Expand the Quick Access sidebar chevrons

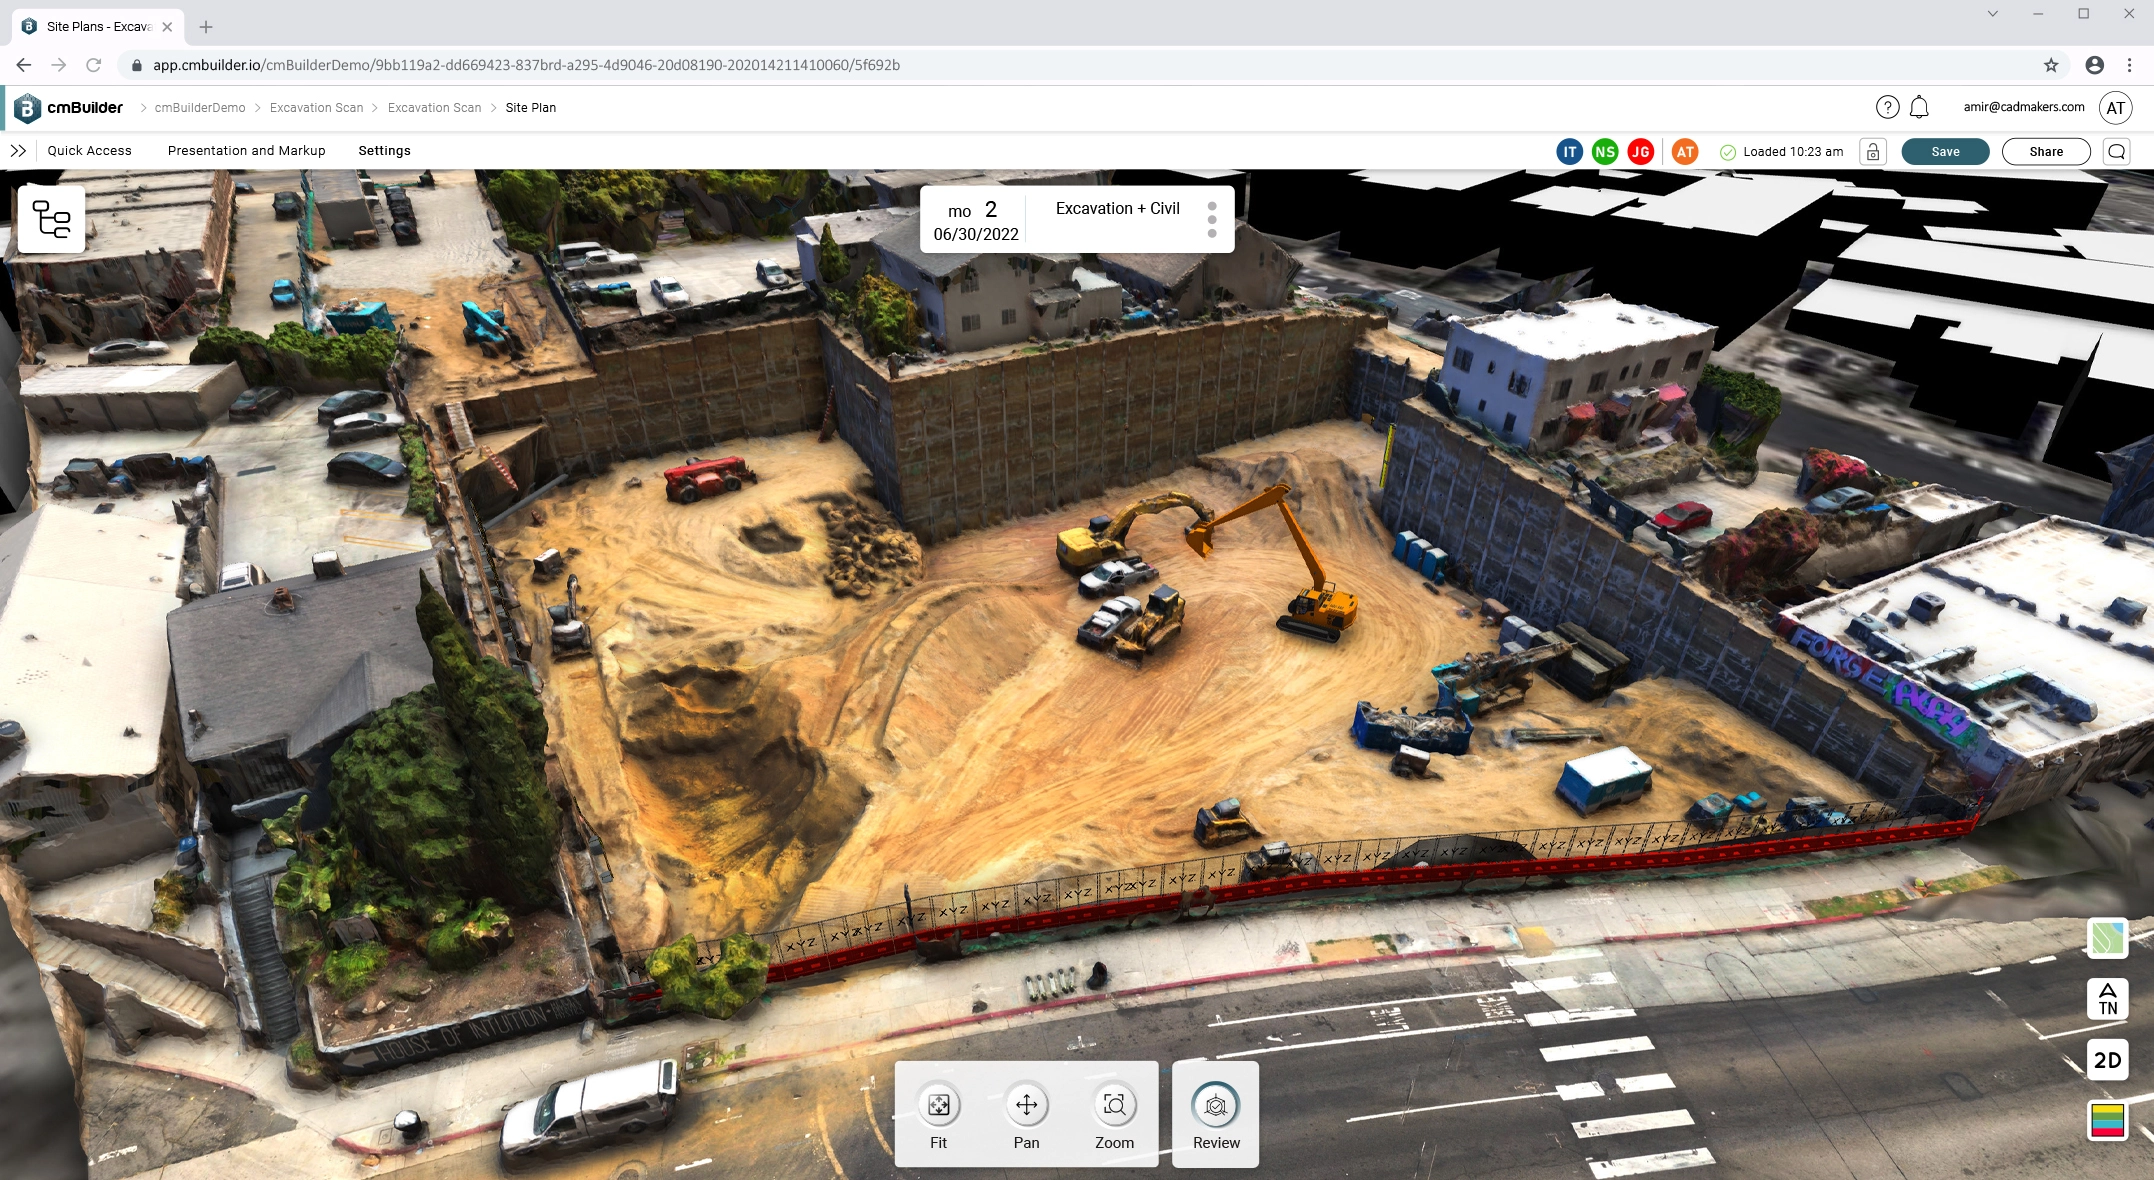pyautogui.click(x=19, y=151)
